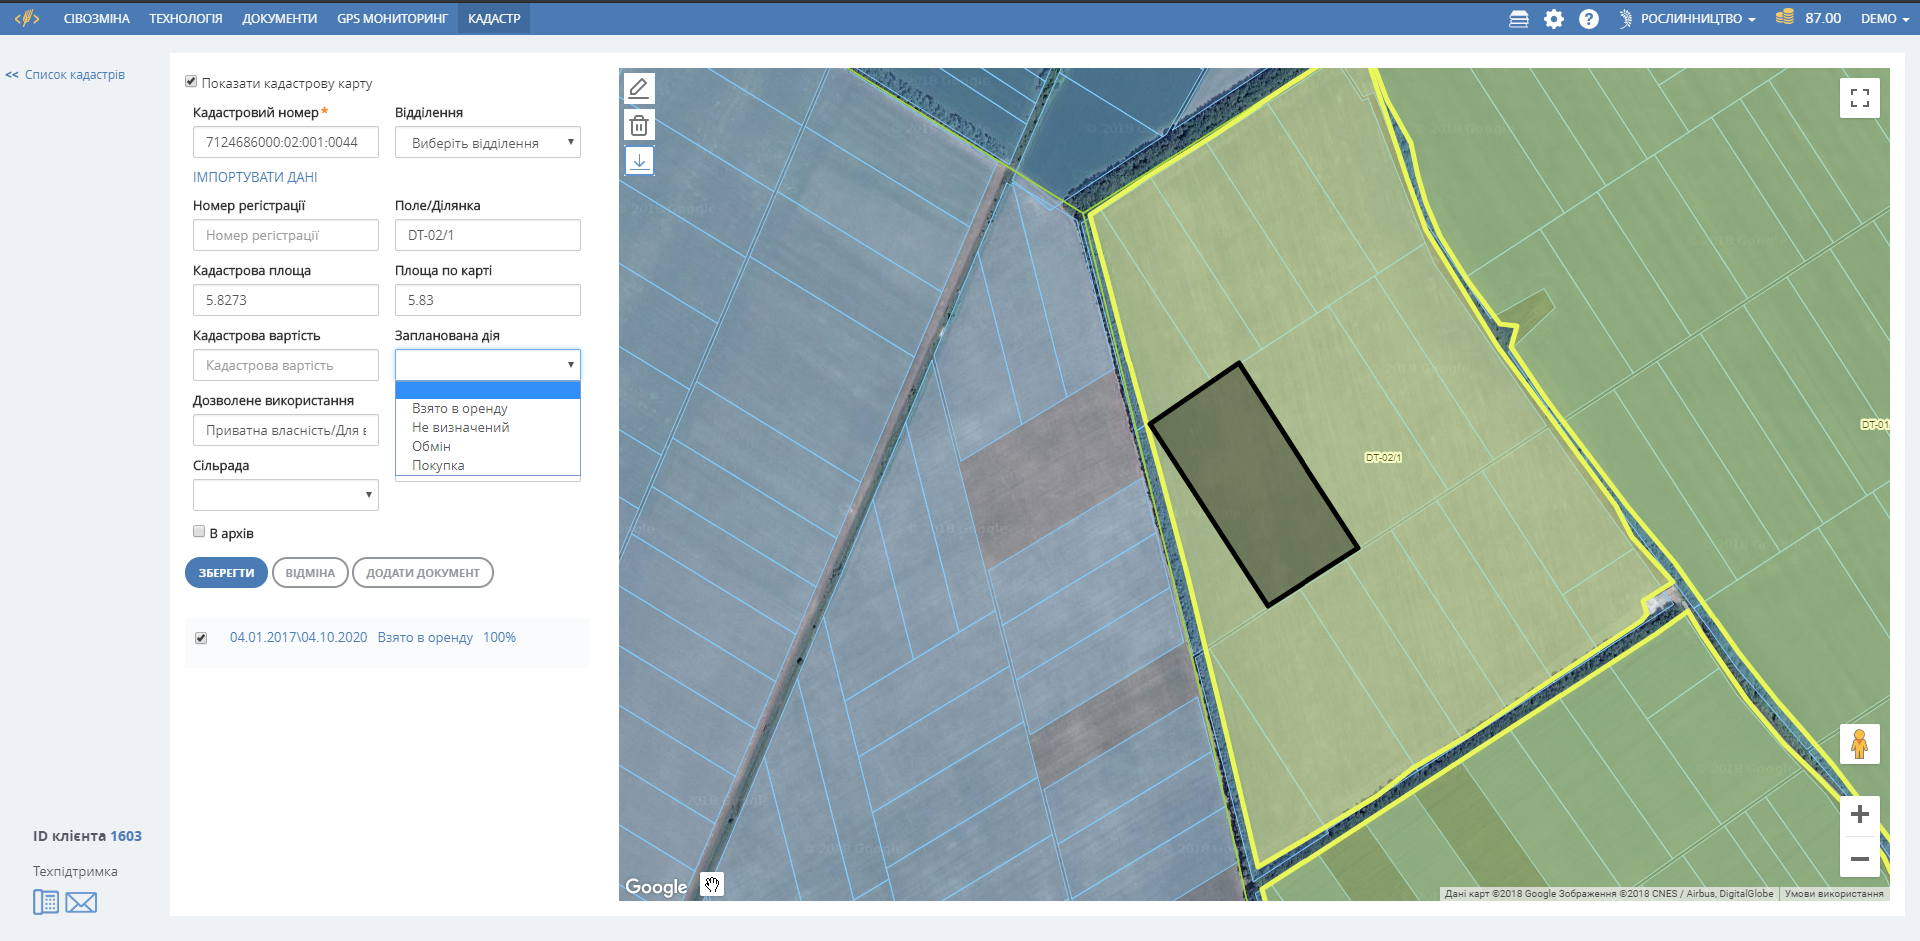
Task: Click into 'Кадастрова вартість' input field
Action: pos(285,365)
